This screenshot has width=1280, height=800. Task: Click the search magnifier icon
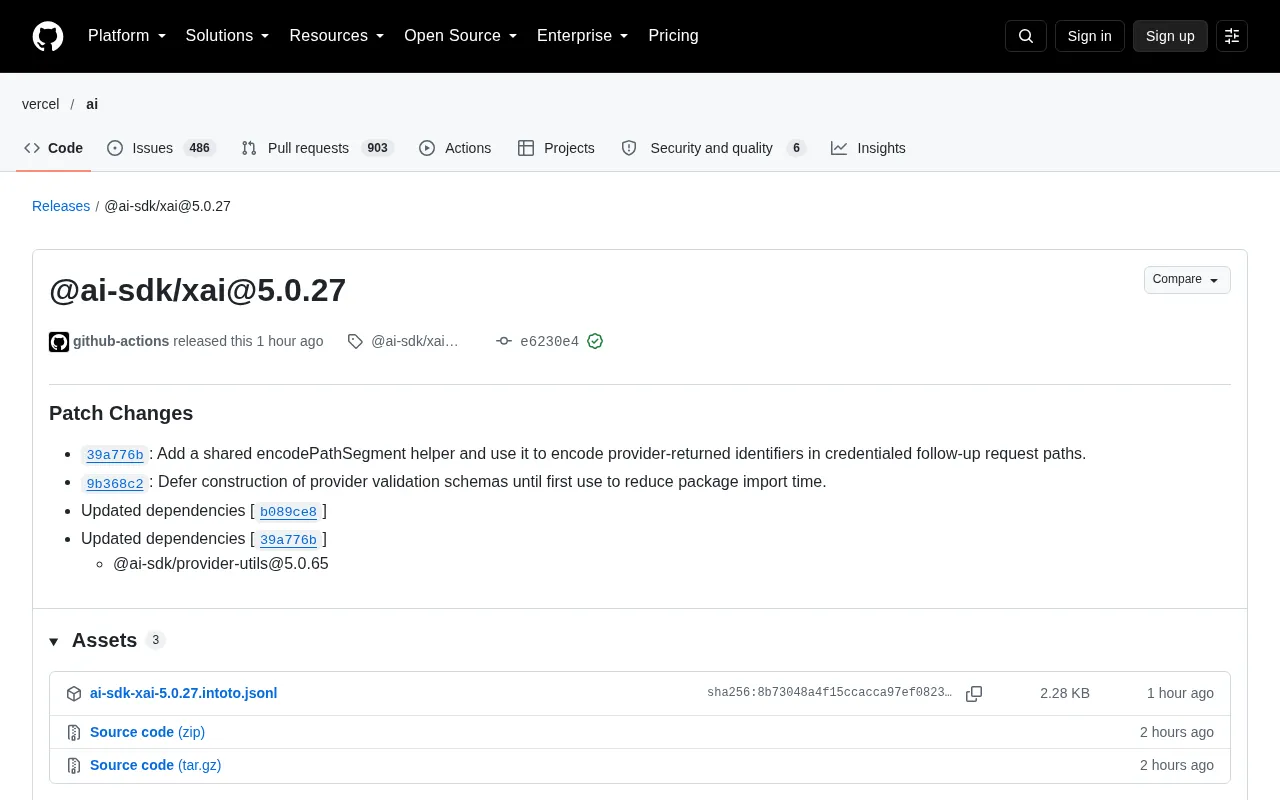(1026, 36)
